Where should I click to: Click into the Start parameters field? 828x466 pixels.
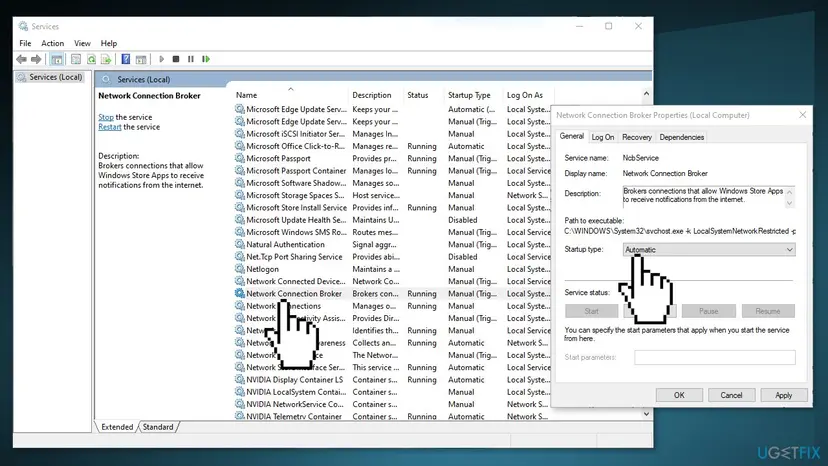point(714,357)
